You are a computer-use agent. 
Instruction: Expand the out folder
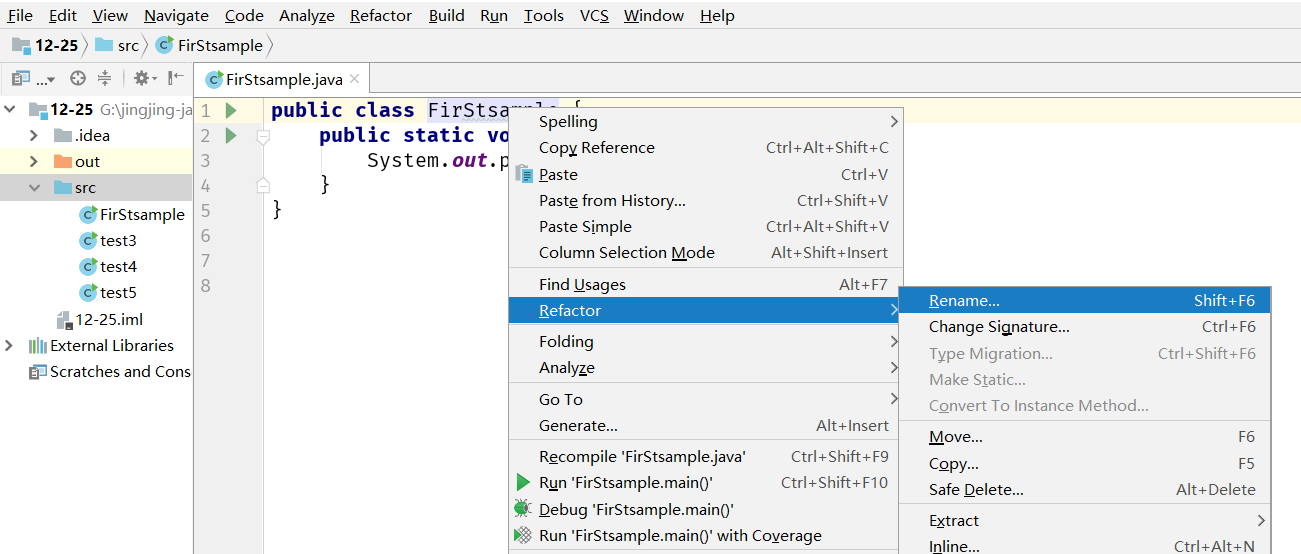[34, 162]
